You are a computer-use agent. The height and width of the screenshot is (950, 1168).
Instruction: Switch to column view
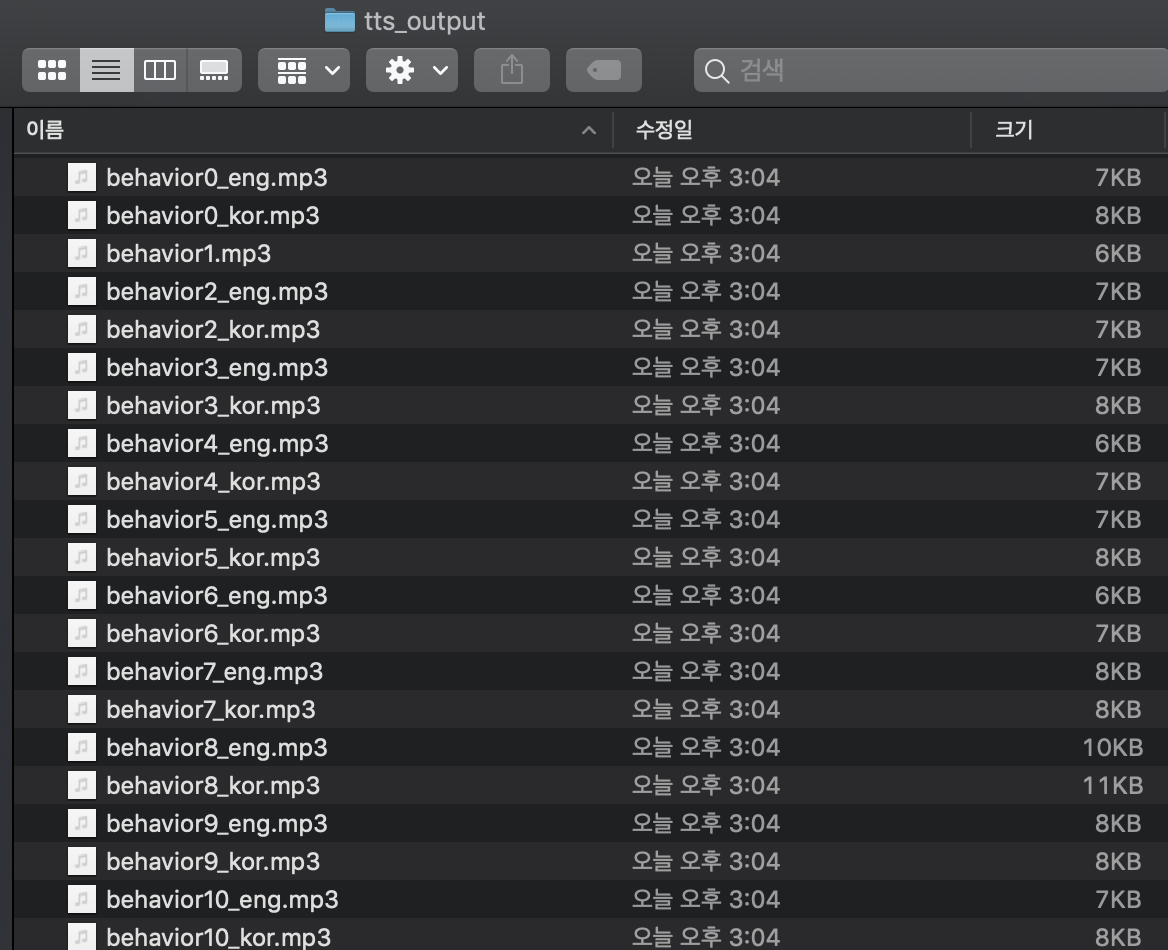tap(160, 70)
